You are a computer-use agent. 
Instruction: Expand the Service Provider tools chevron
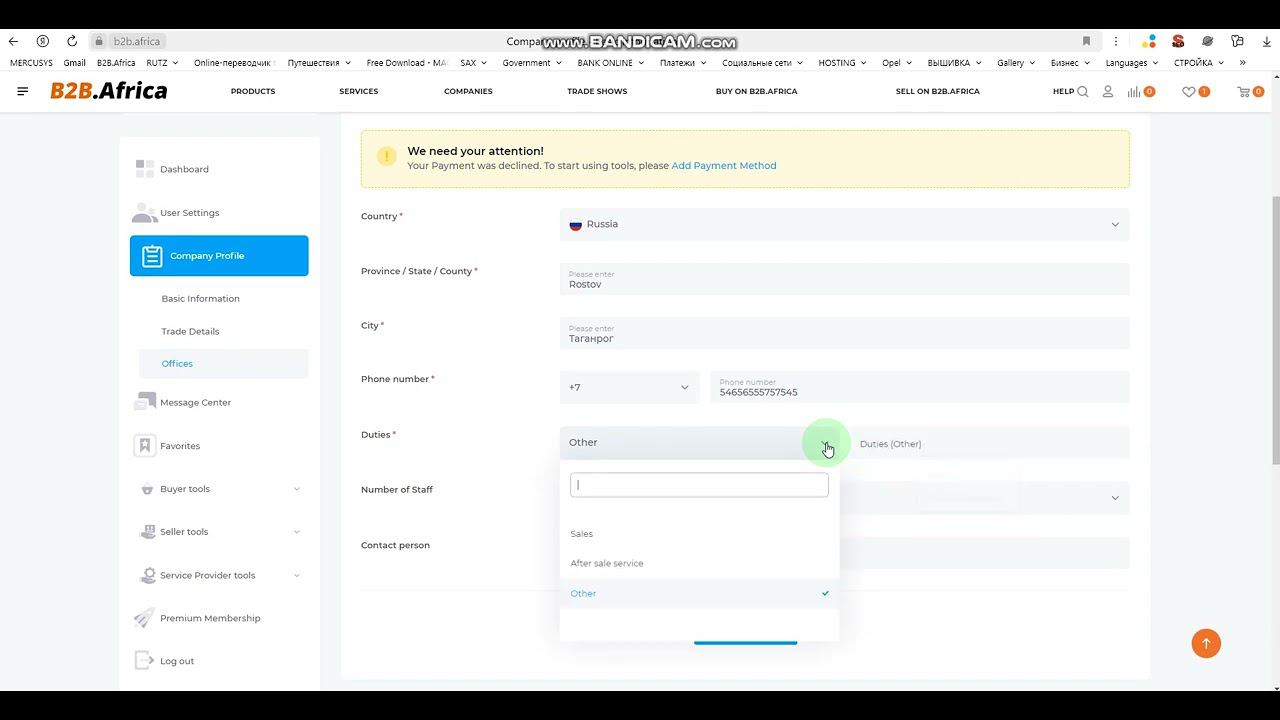click(297, 575)
